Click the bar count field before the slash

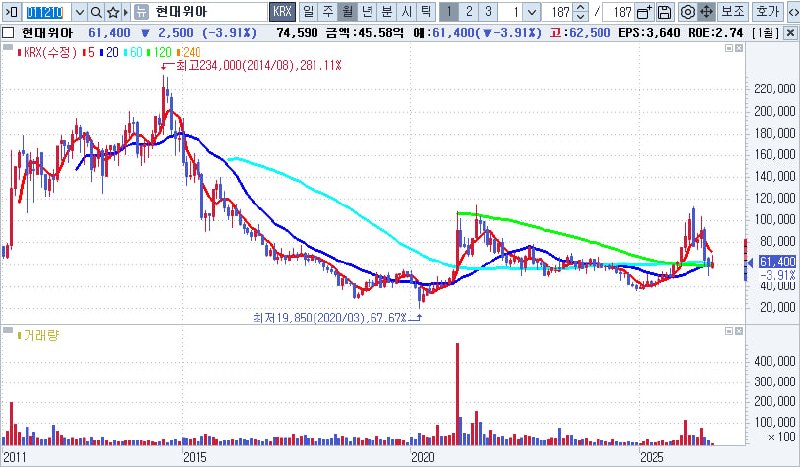(x=558, y=12)
